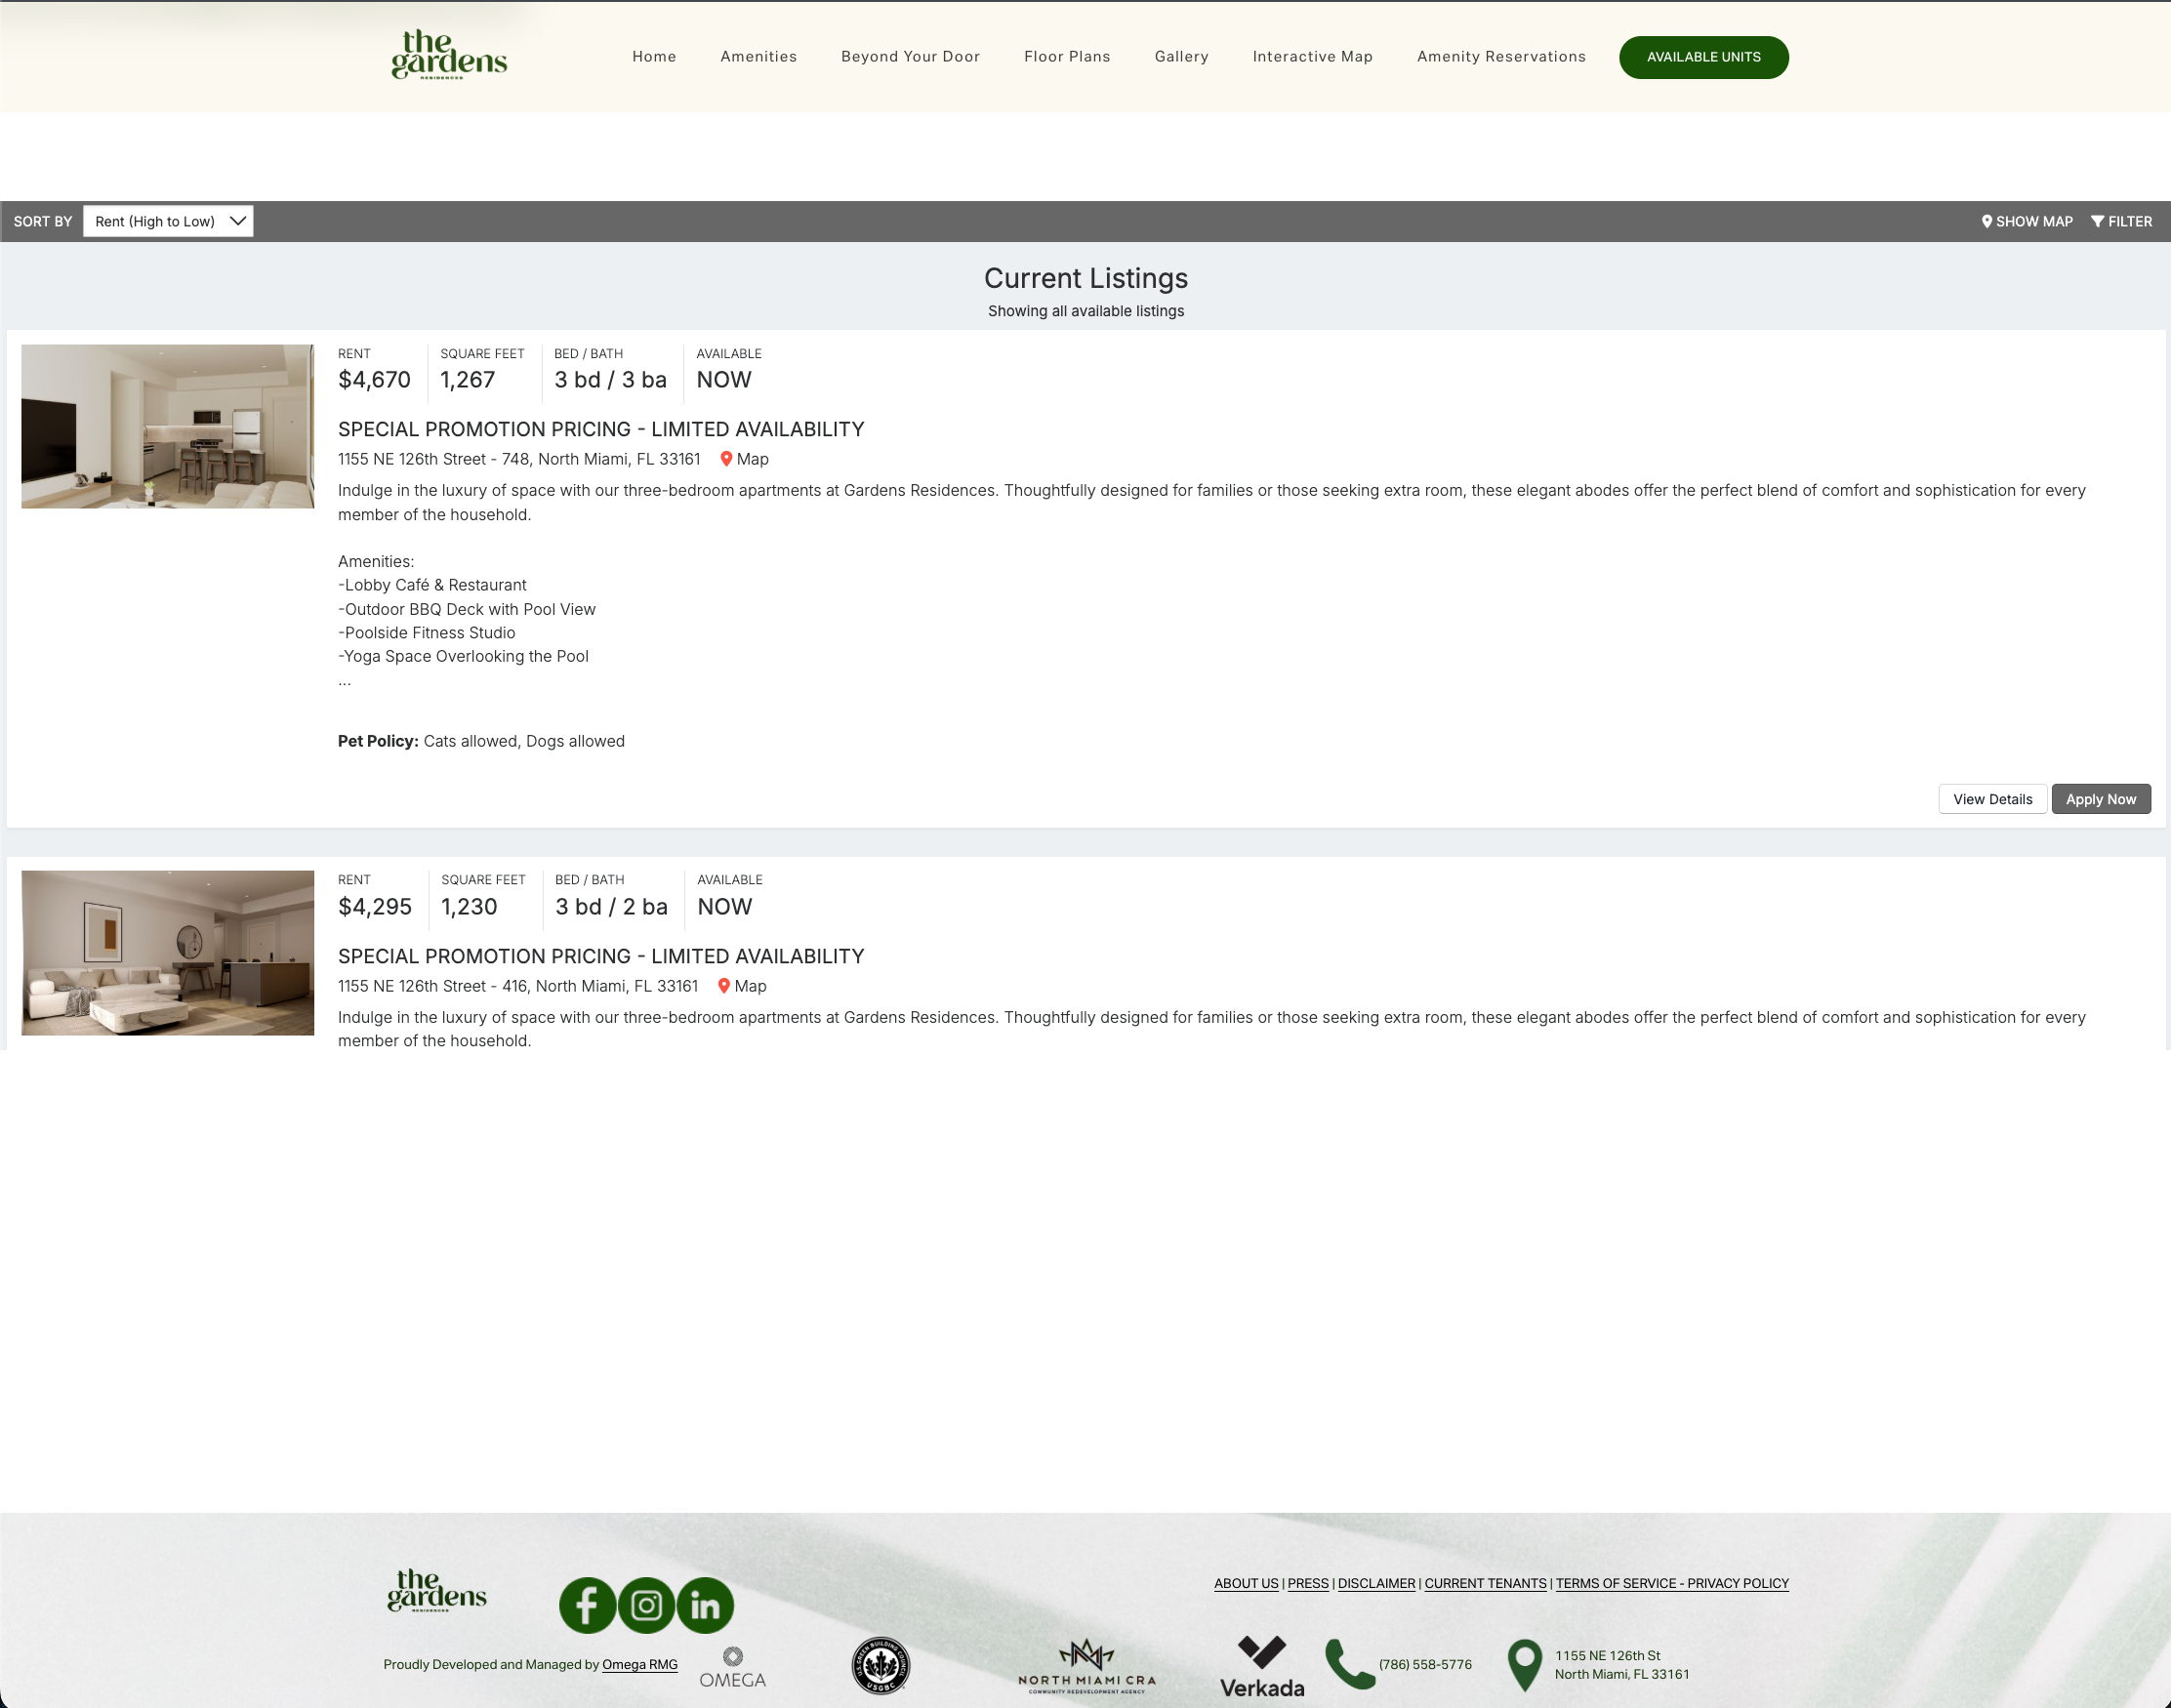Click address 1155 NE 126th Street - 748
This screenshot has height=1708, width=2171.
tap(519, 459)
